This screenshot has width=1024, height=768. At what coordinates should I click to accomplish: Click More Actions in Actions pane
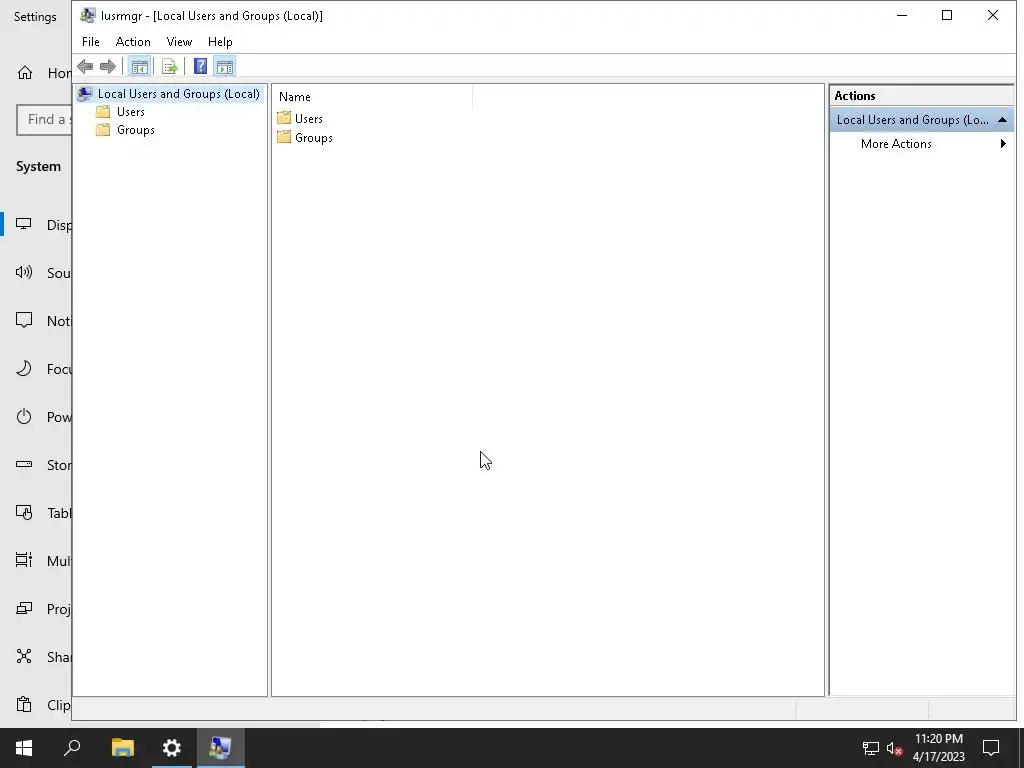click(896, 144)
